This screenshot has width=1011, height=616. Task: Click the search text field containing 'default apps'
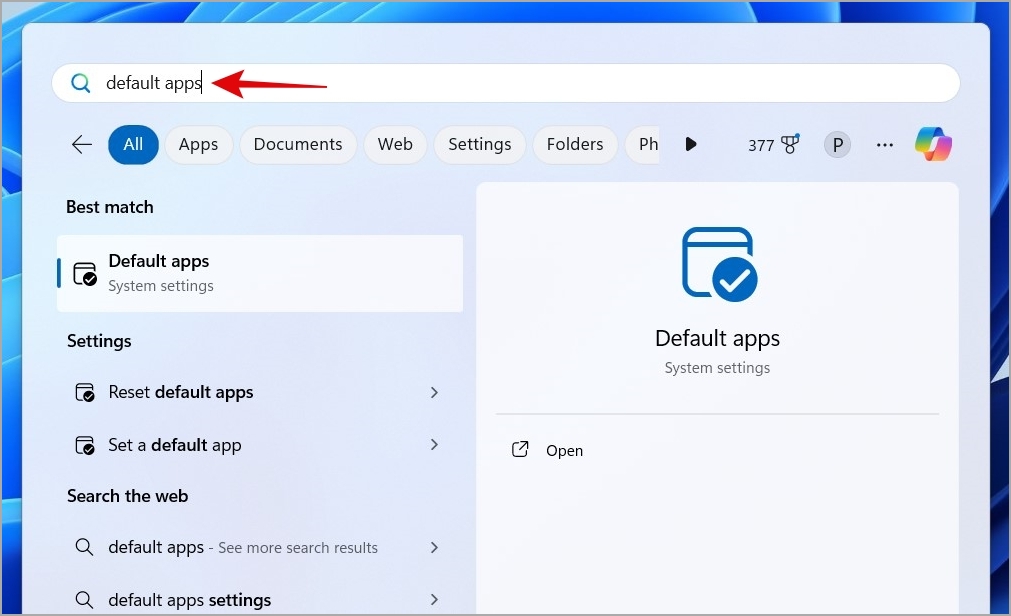point(506,83)
